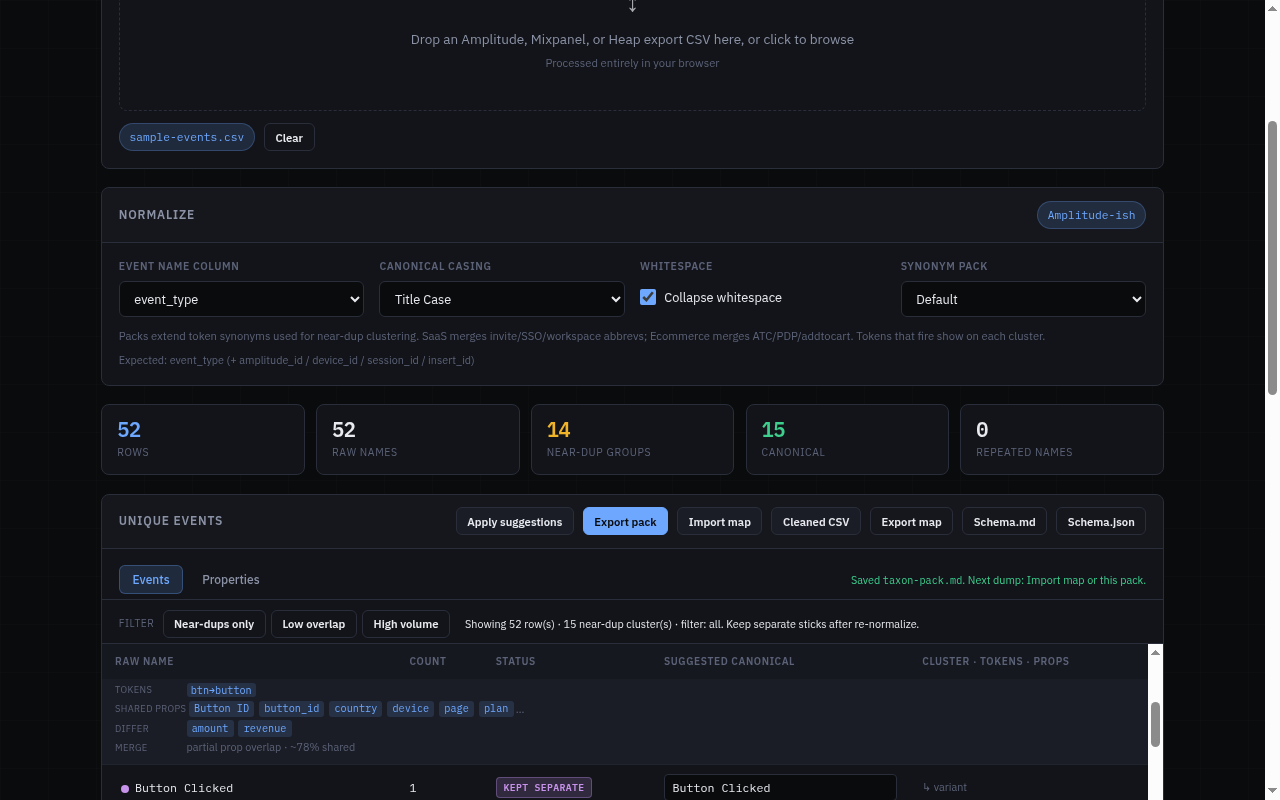Toggle the High volume filter

406,624
